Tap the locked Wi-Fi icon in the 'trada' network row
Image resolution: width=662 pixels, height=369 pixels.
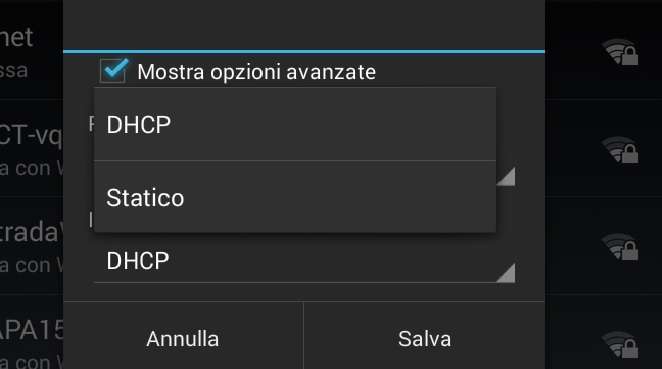[x=620, y=247]
